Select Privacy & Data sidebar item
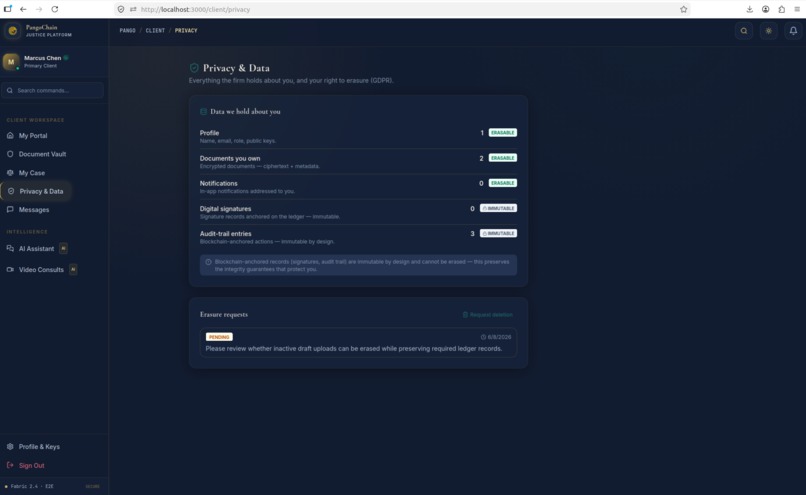 pyautogui.click(x=36, y=191)
